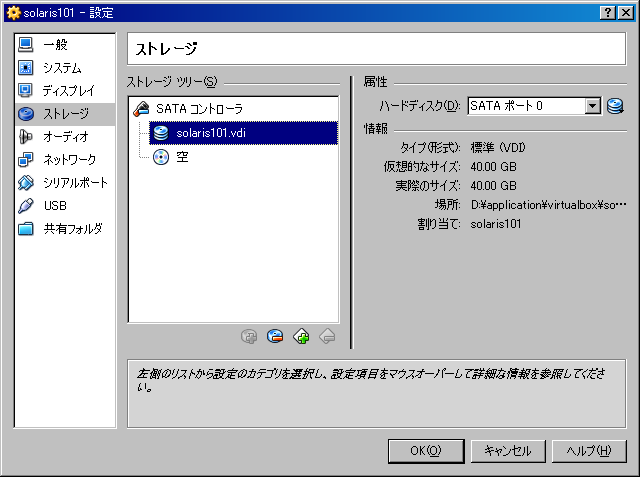Image resolution: width=640 pixels, height=477 pixels.
Task: Click the greyed-out remove attachment icon
Action: click(327, 337)
